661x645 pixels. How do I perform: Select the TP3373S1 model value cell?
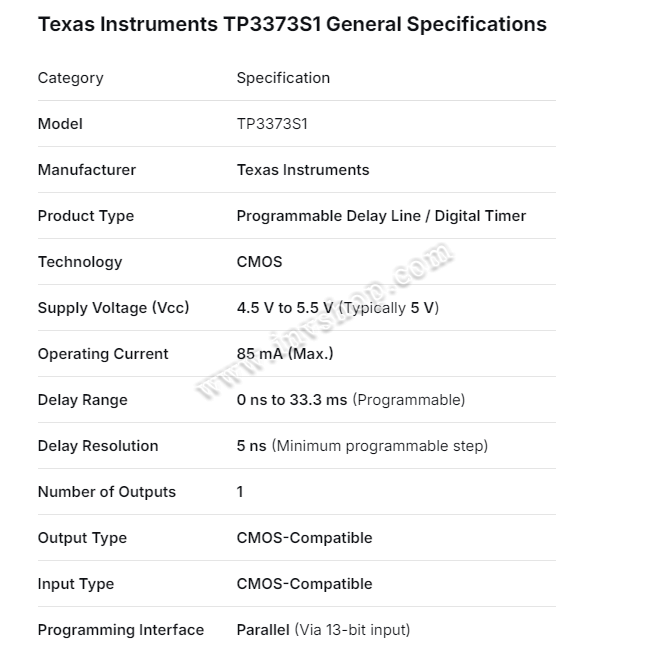coord(273,124)
